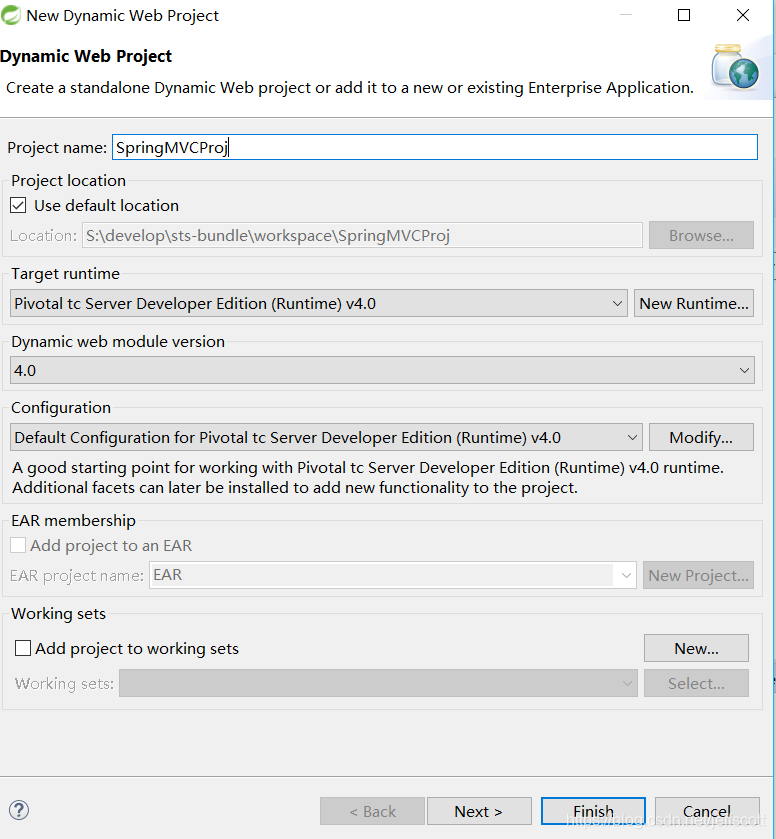Click the Cancel button
The height and width of the screenshot is (839, 776).
707,811
